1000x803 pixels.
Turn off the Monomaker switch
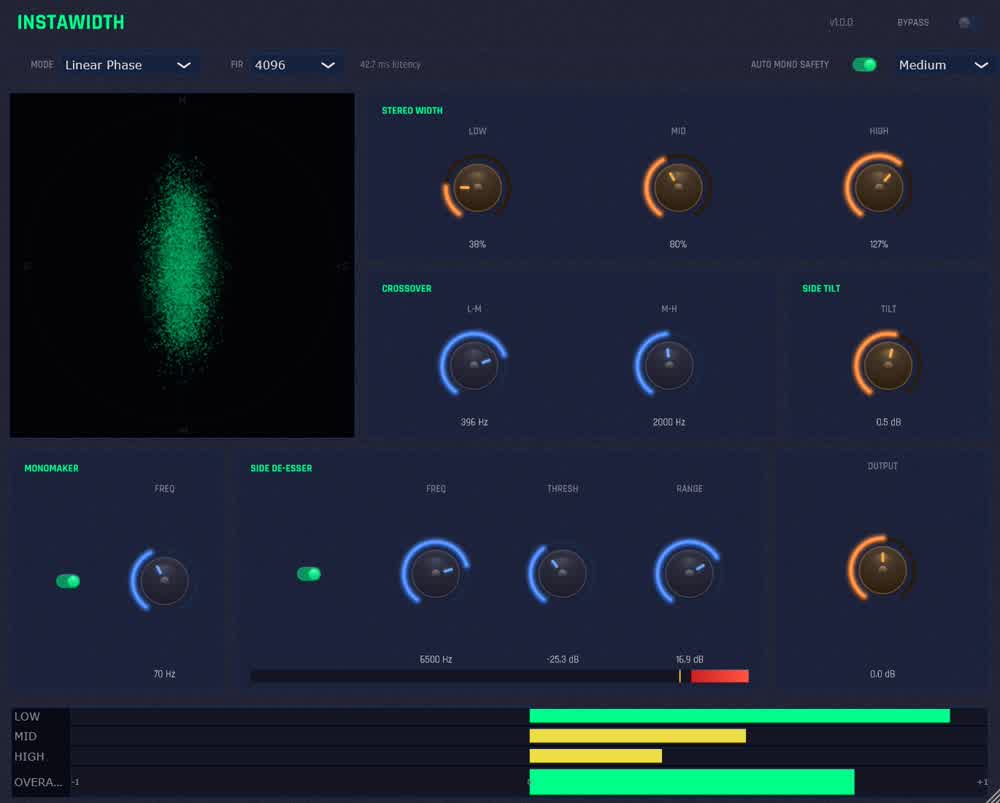point(68,581)
